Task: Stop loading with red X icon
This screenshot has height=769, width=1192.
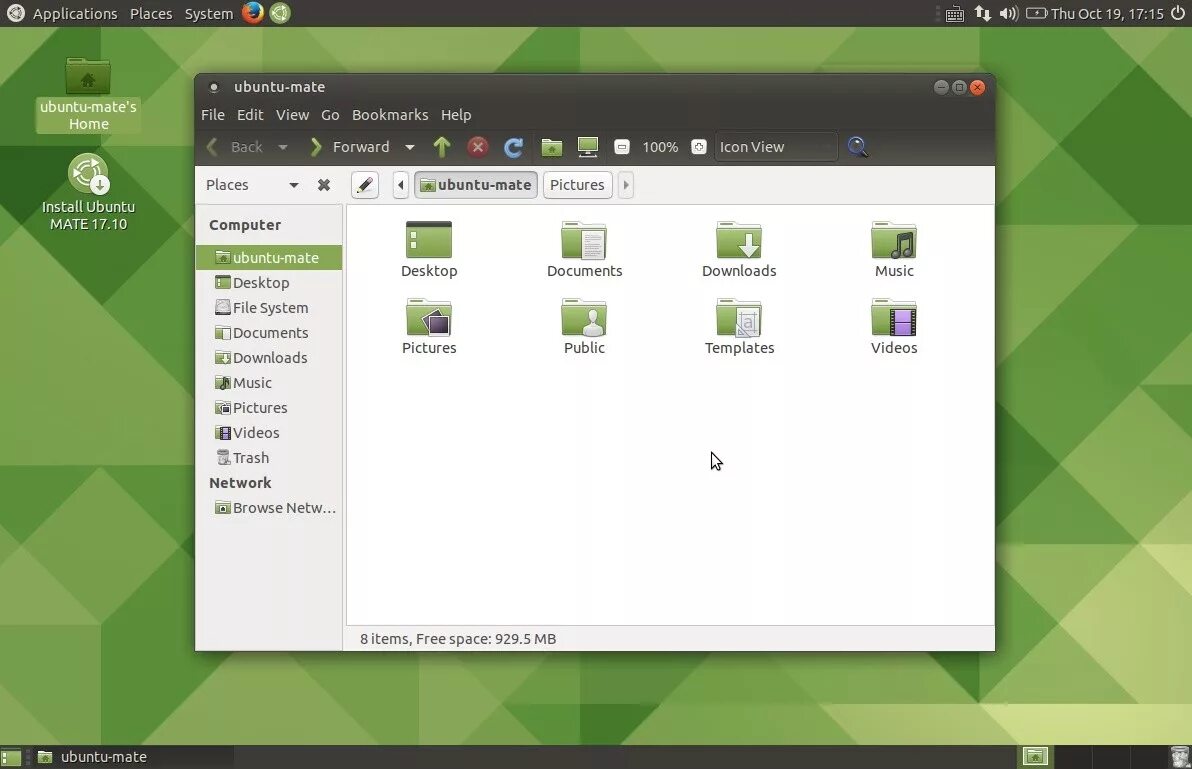Action: [477, 147]
